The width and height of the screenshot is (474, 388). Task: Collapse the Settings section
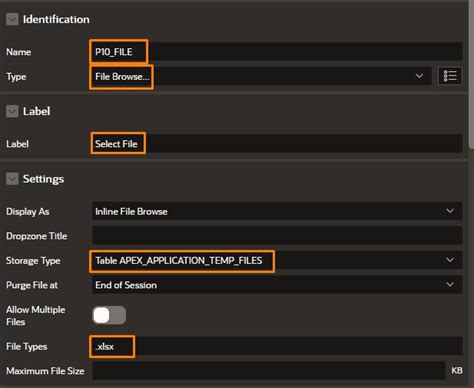click(x=12, y=179)
